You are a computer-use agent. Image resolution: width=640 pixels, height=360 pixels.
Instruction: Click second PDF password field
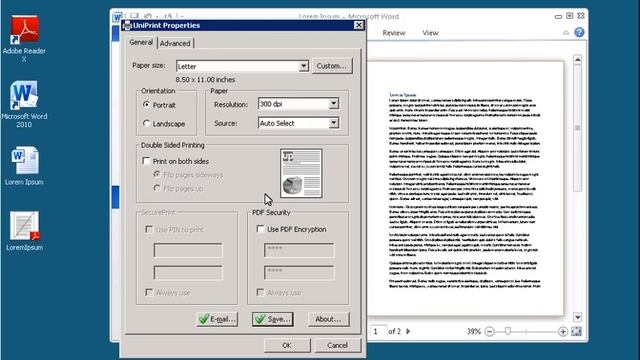[x=299, y=272]
